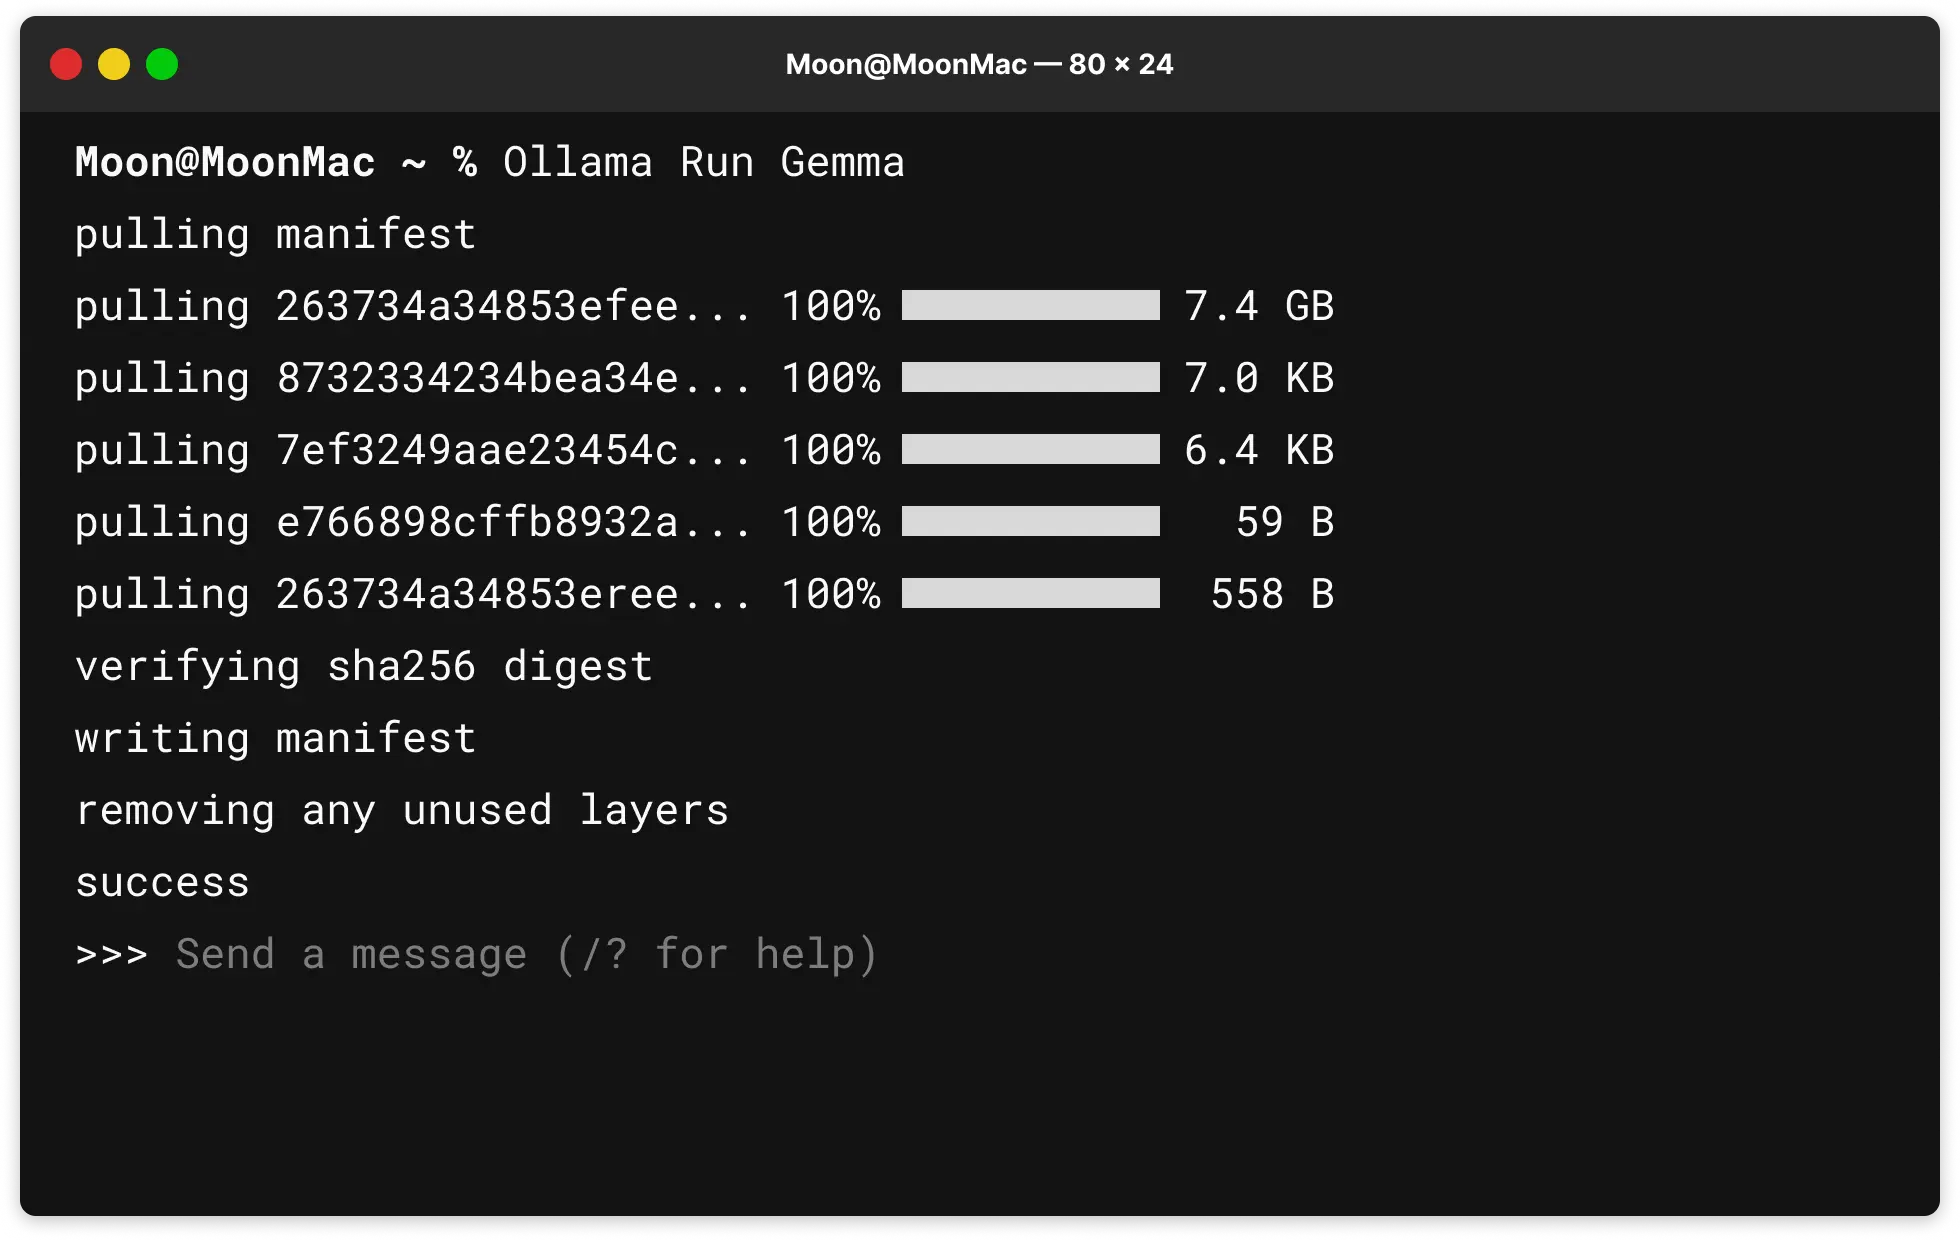This screenshot has width=1960, height=1240.
Task: Click the red close window button
Action: click(x=66, y=64)
